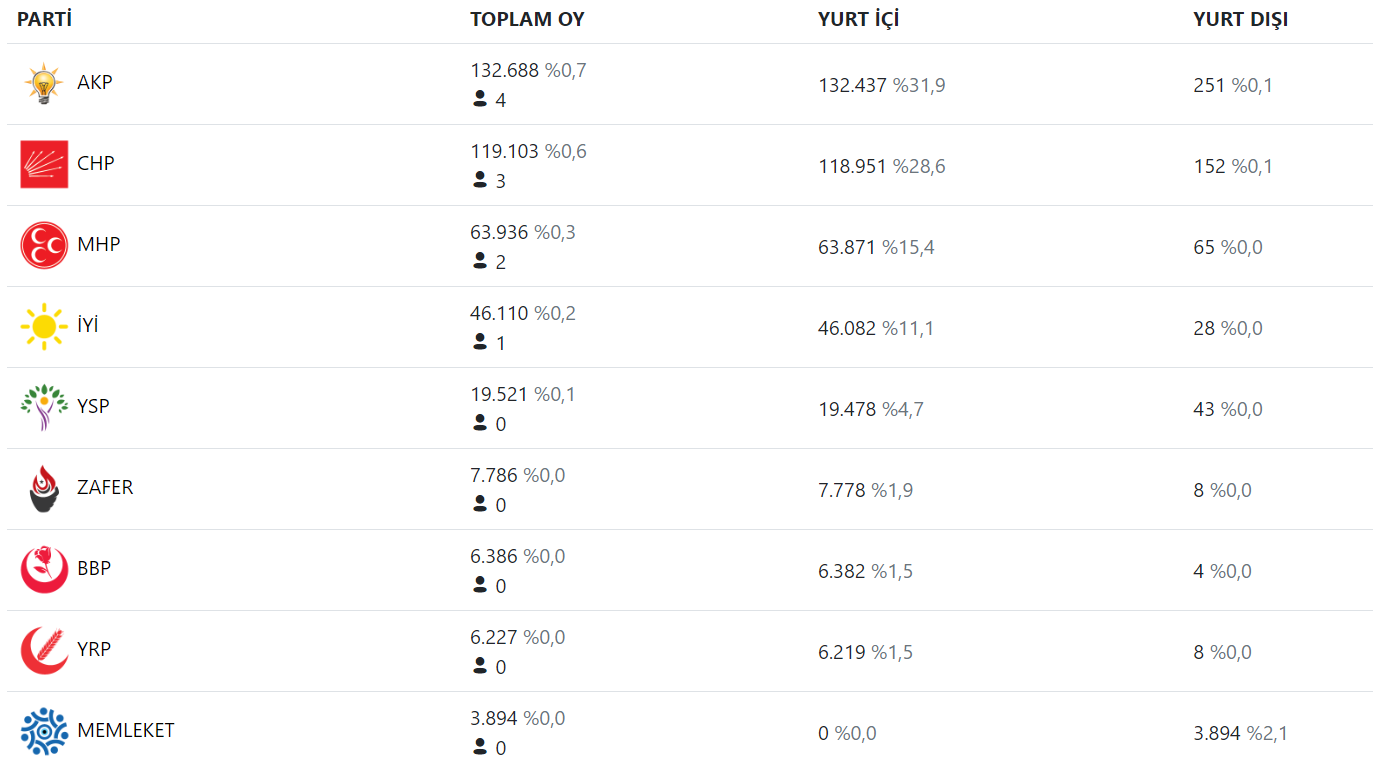Screen dimensions: 1373x765
Task: Click the deputy seat icon for MHP
Action: coord(480,261)
